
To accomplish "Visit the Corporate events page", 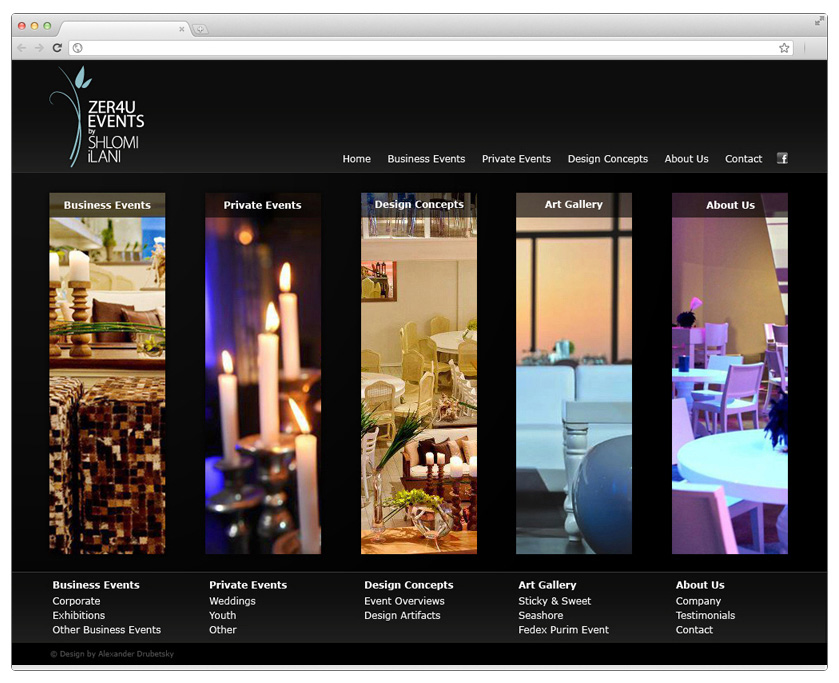I will [75, 600].
